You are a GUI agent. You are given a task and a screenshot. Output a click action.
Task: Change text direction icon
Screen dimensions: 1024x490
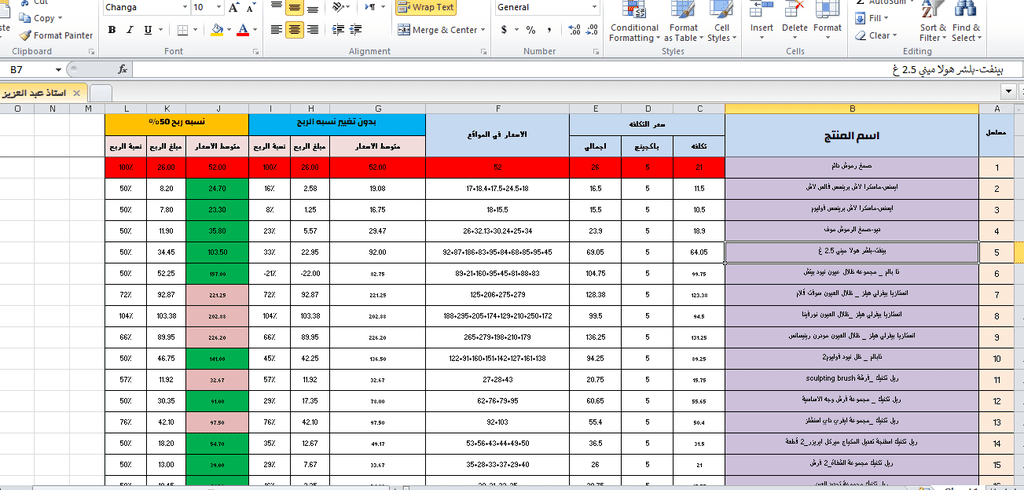tap(370, 7)
